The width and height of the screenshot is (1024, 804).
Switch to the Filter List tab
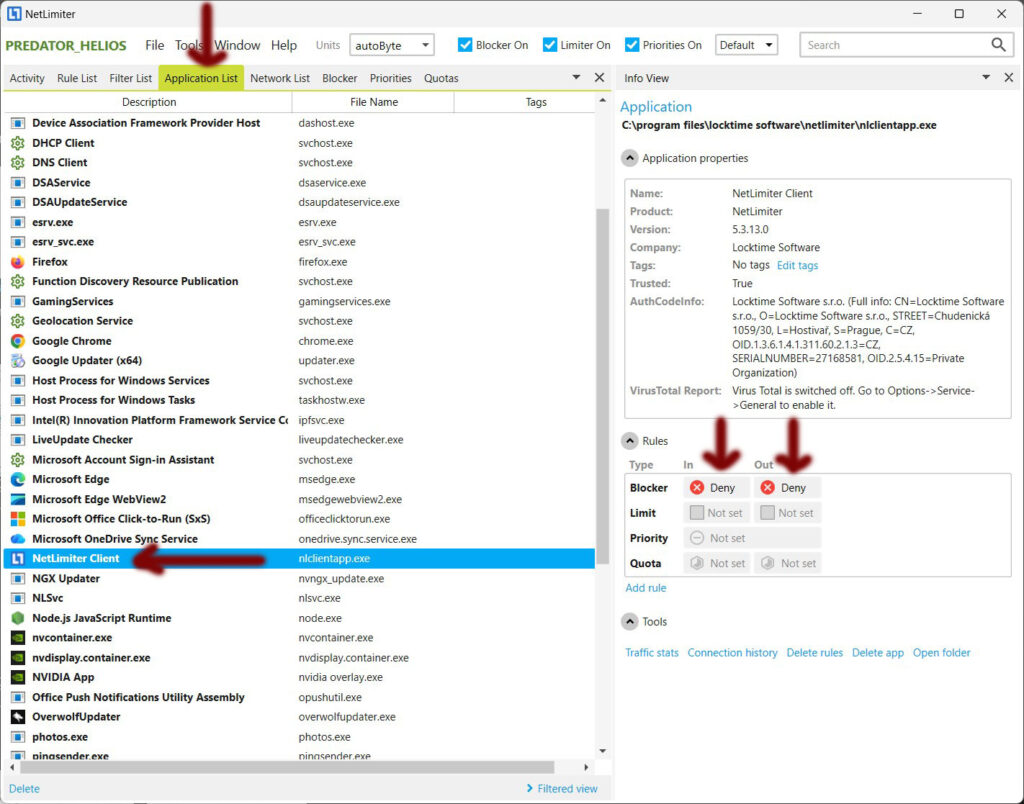click(131, 78)
